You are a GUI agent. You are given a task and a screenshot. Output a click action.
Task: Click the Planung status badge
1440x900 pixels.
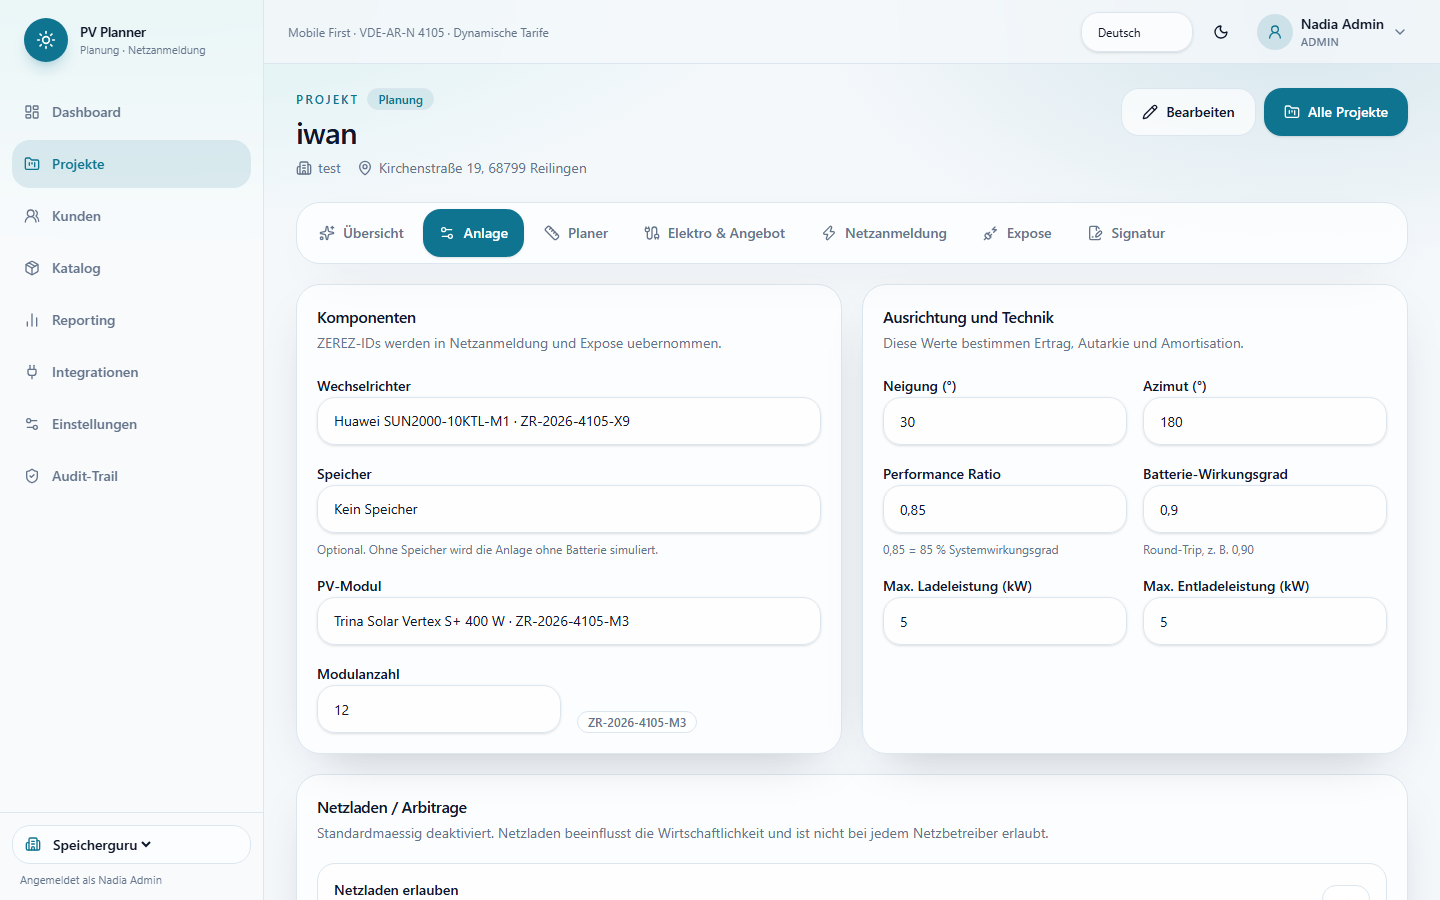pyautogui.click(x=400, y=99)
